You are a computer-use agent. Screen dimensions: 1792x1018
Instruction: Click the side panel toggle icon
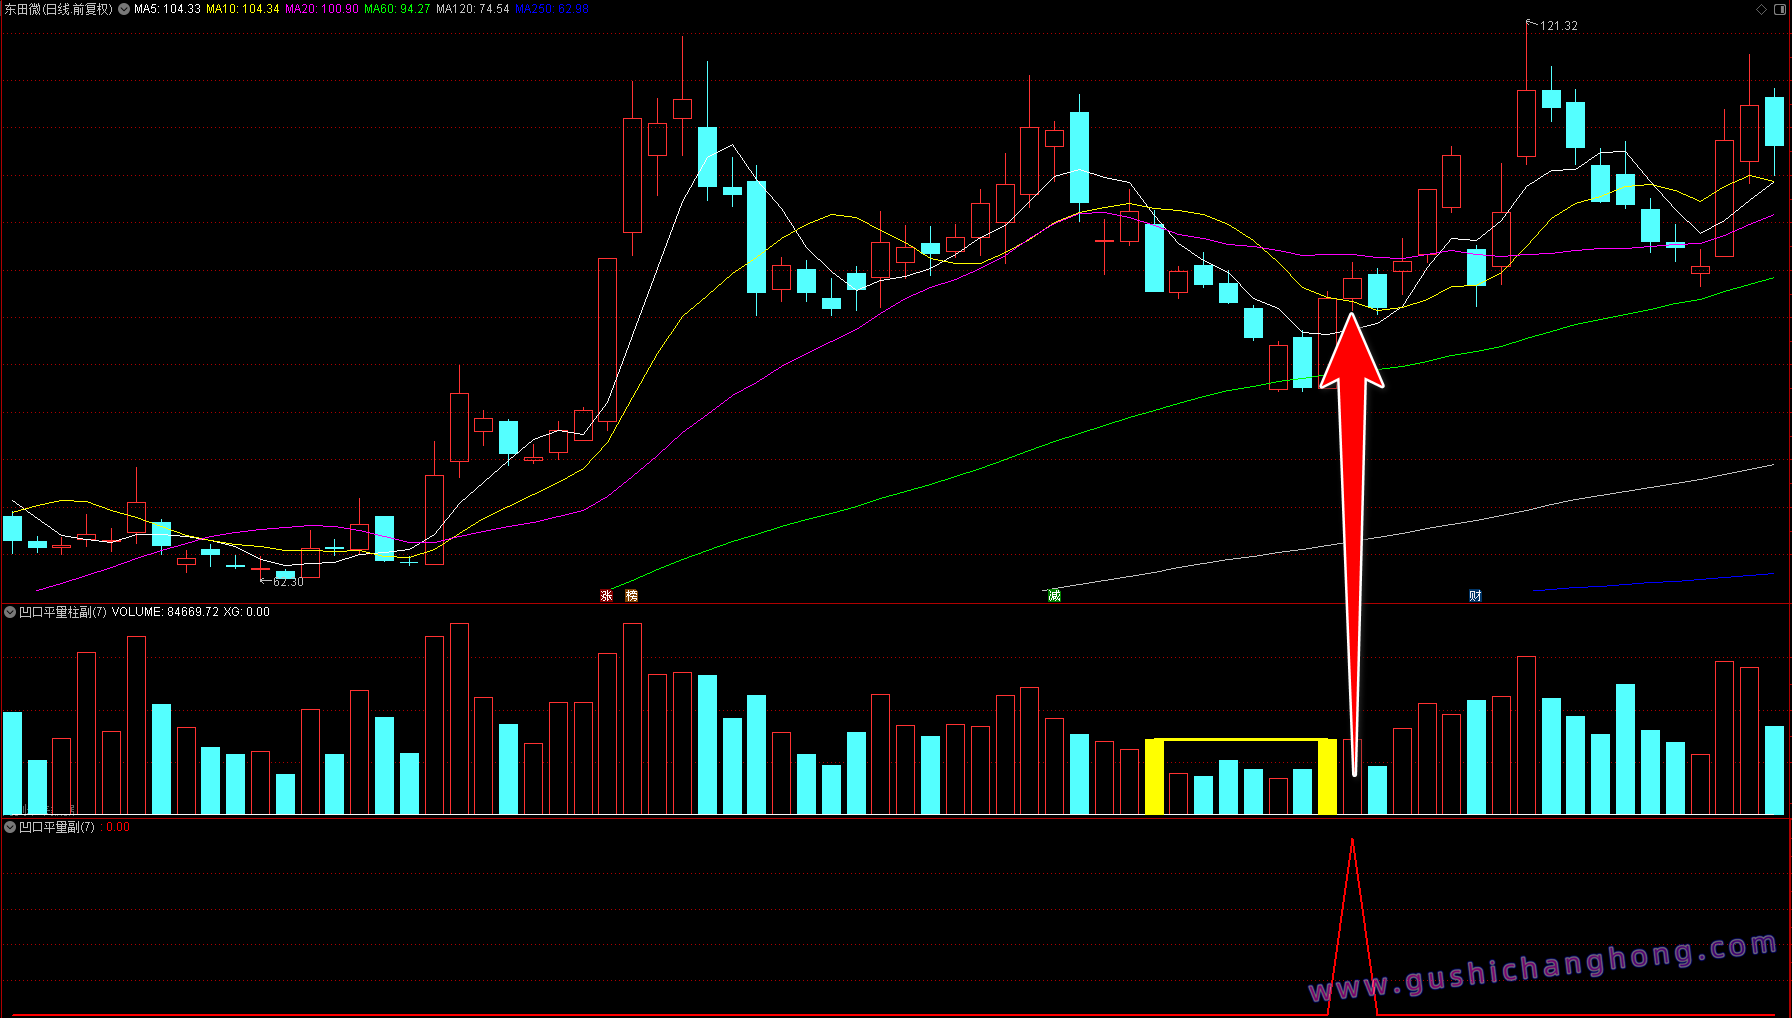tap(1780, 9)
